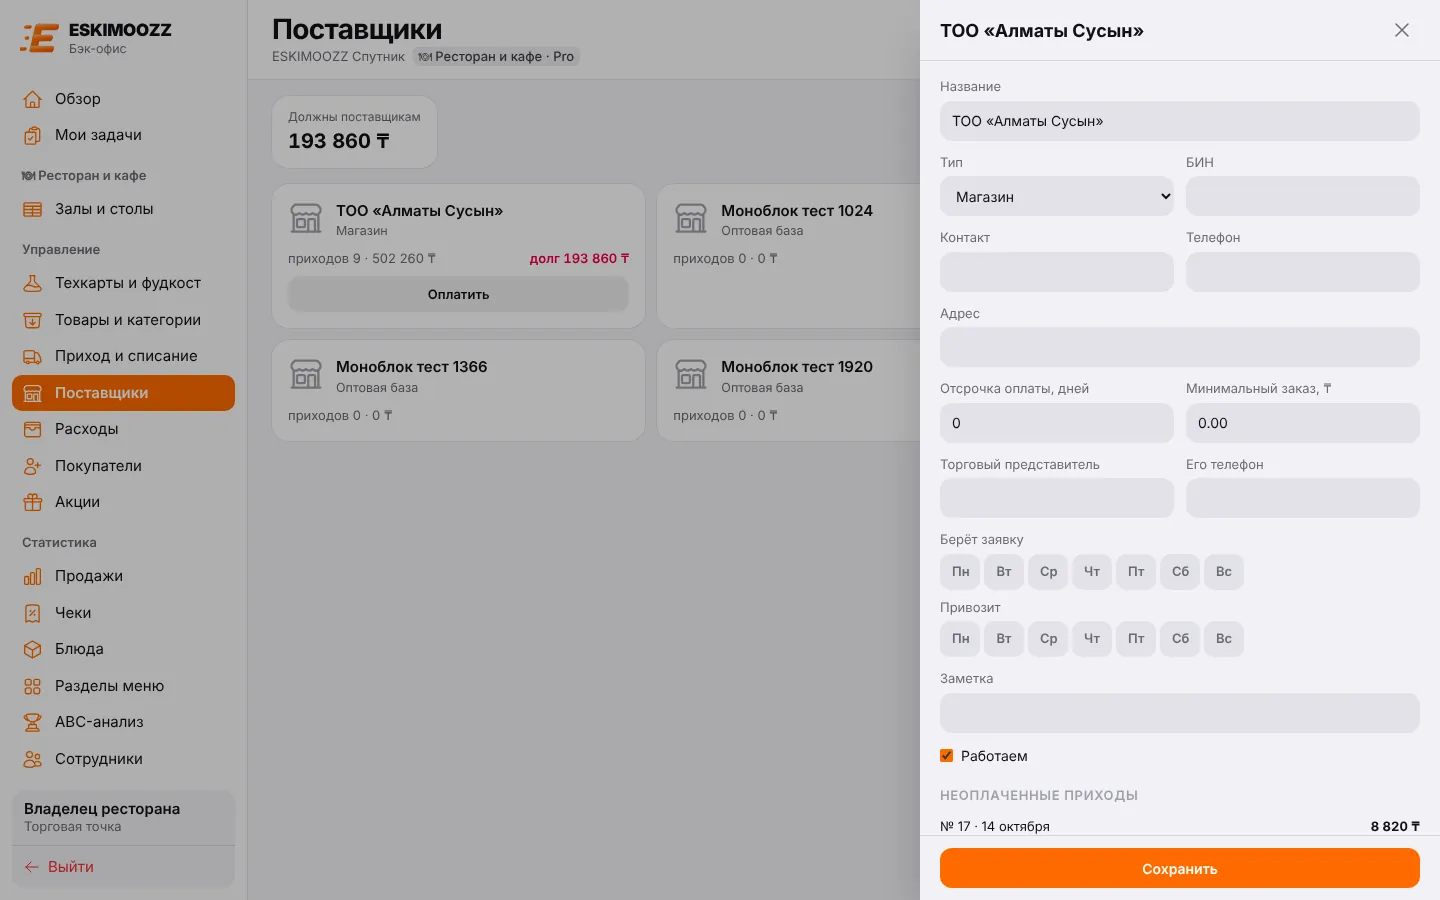1440x900 pixels.
Task: Toggle Пн in Берёт заявку days
Action: [x=960, y=572]
